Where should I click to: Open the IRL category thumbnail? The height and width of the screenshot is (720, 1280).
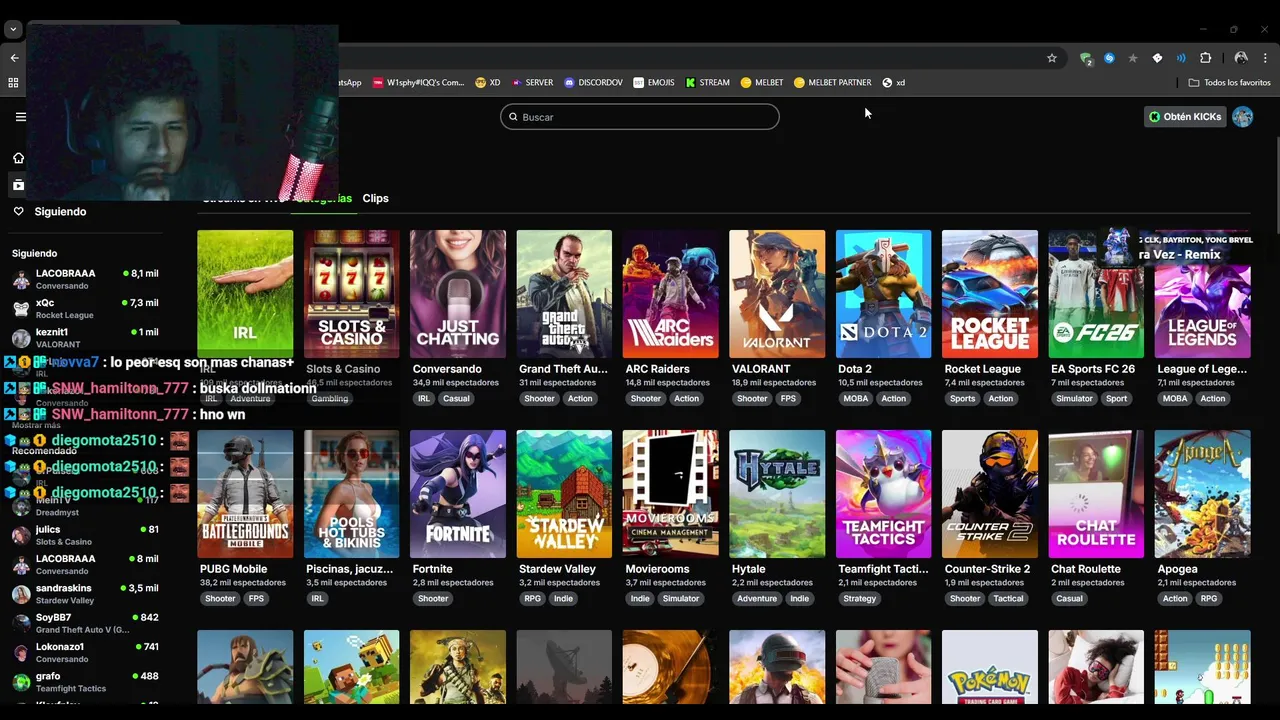click(x=245, y=294)
